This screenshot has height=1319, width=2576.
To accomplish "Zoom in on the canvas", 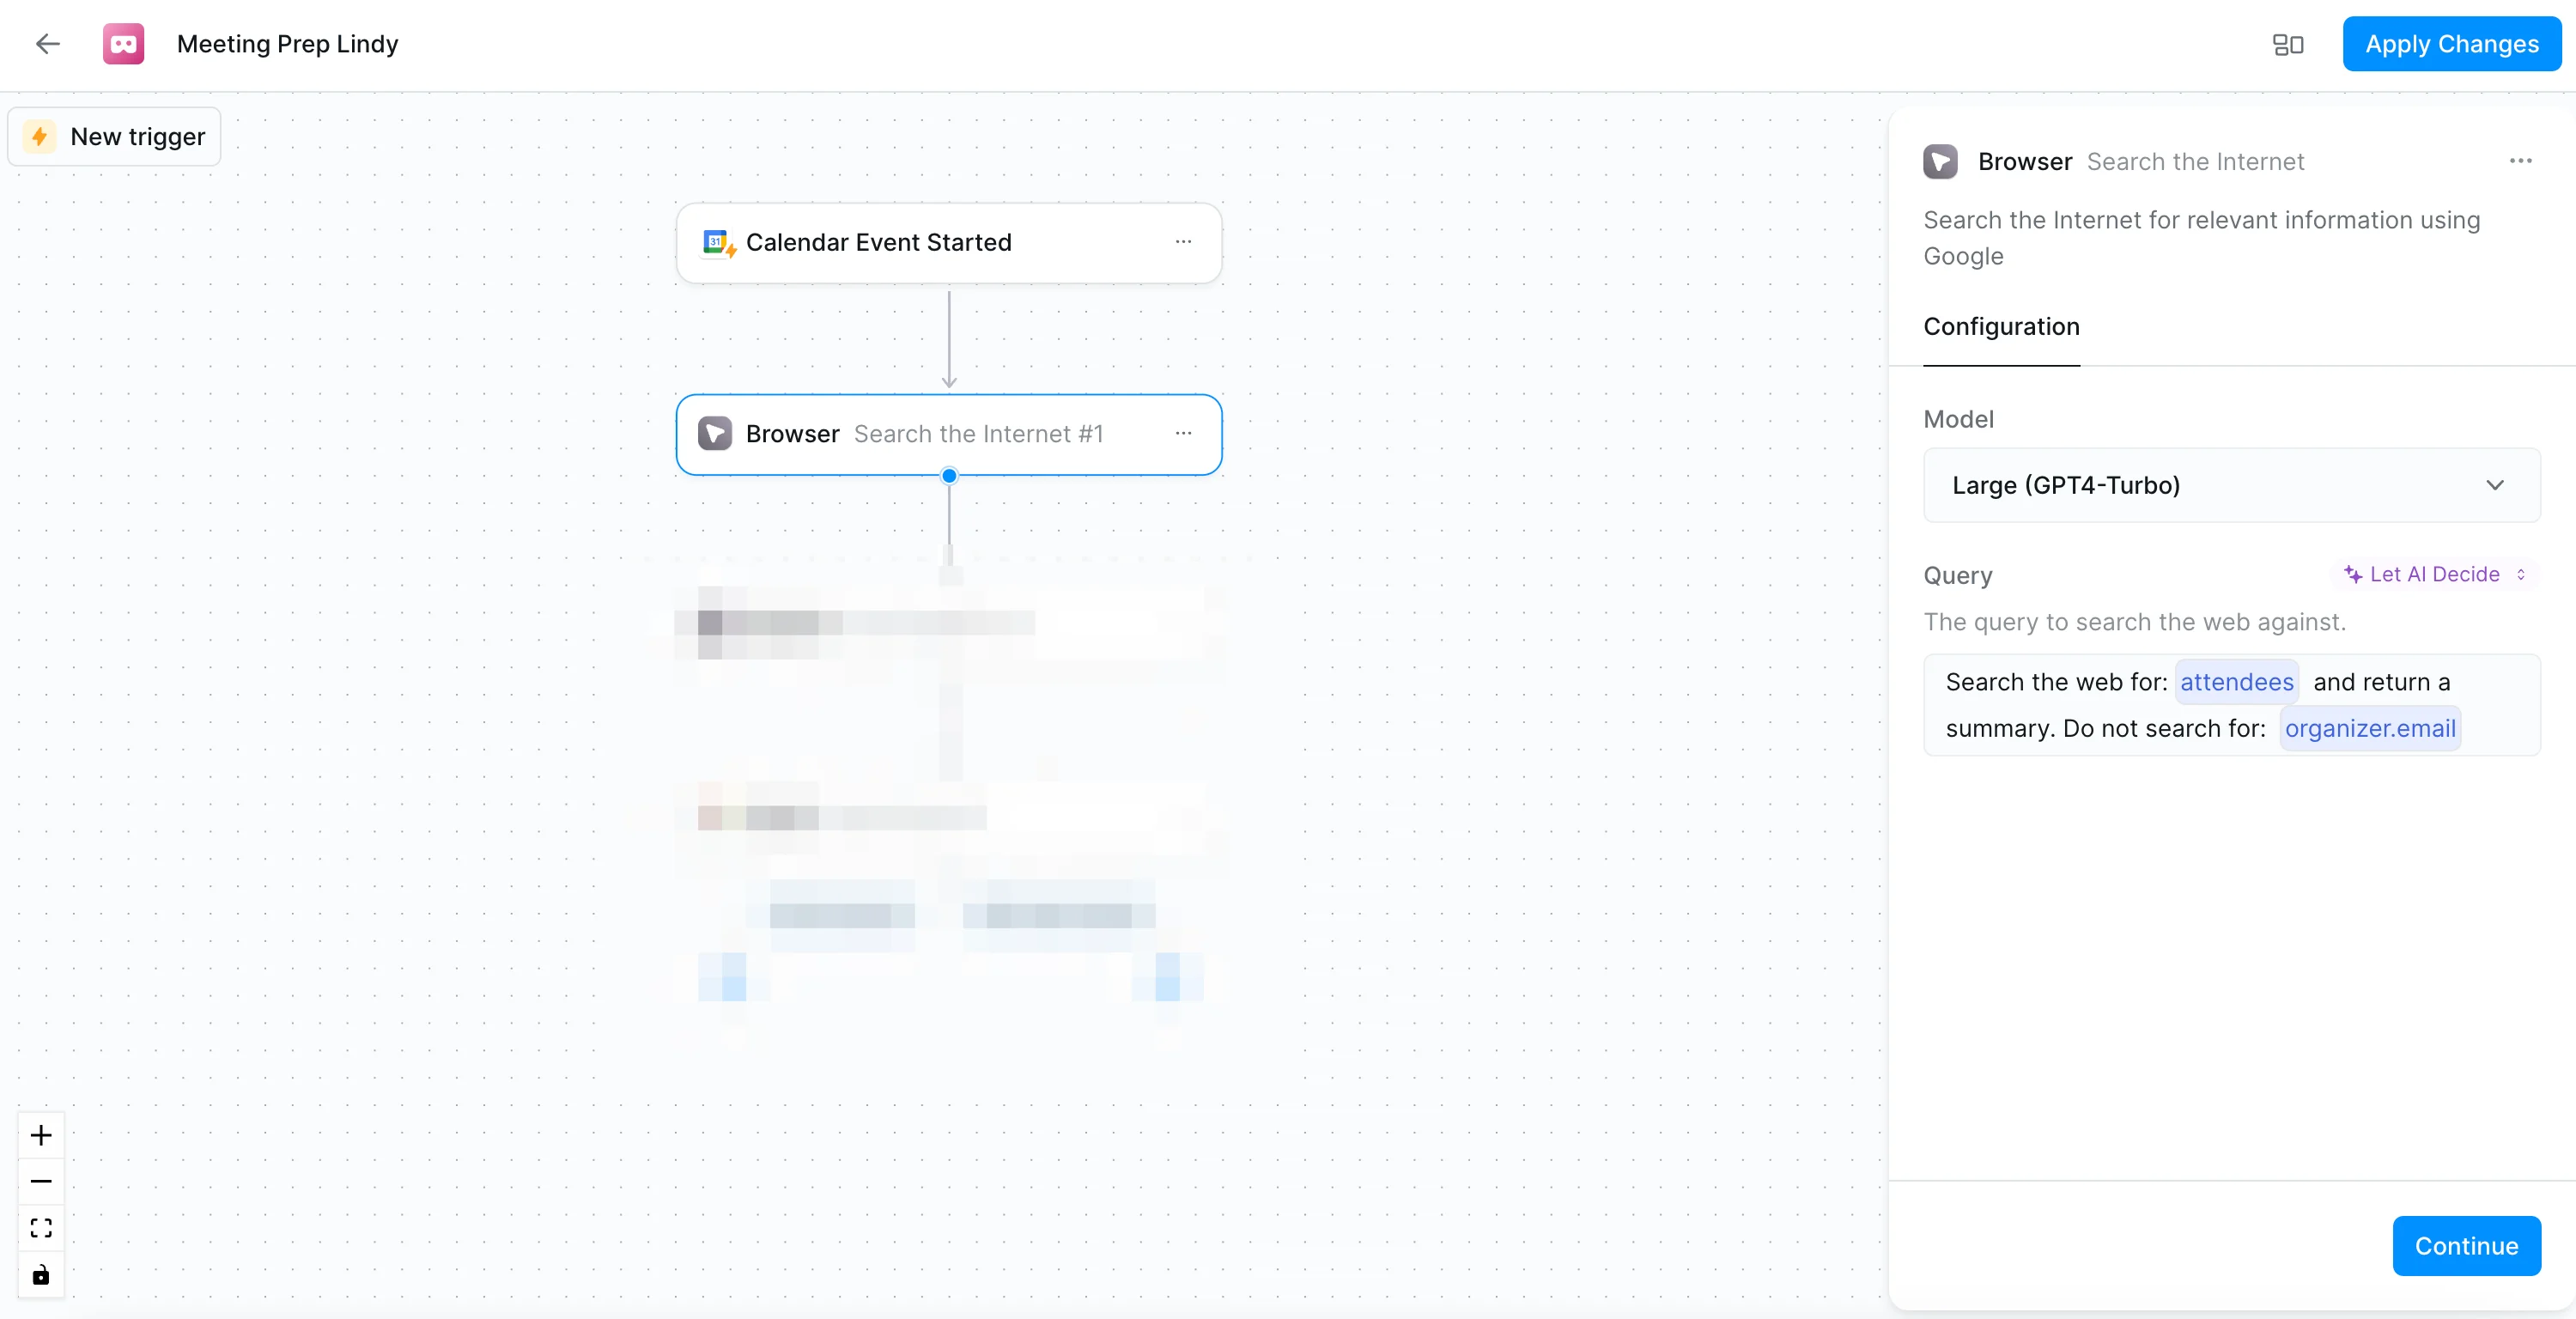I will click(41, 1135).
